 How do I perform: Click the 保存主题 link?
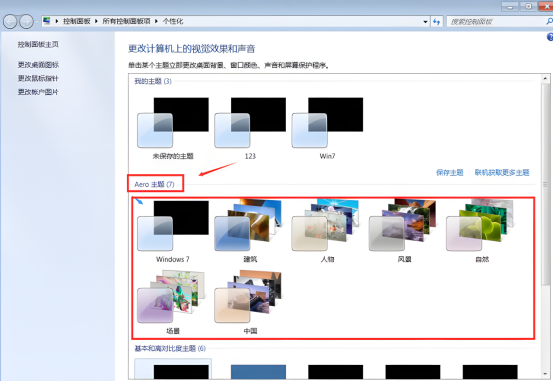(x=450, y=173)
